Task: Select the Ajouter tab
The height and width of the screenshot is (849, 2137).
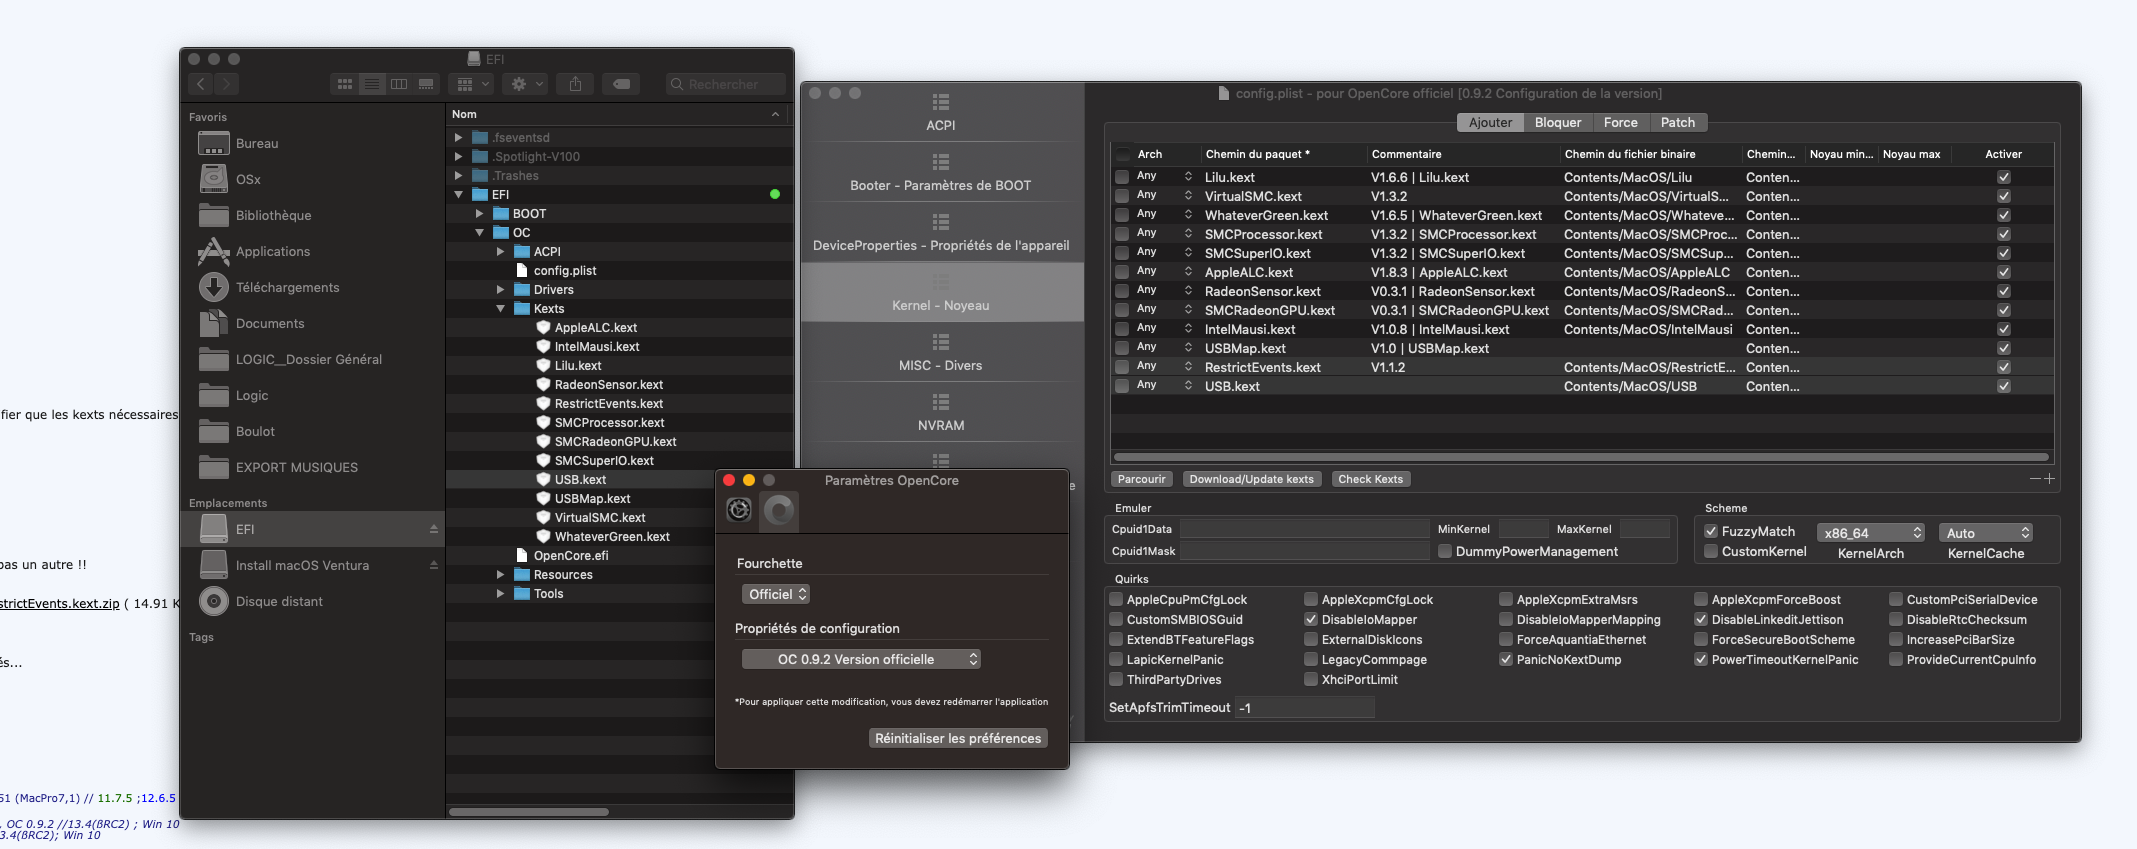Action: [x=1490, y=123]
